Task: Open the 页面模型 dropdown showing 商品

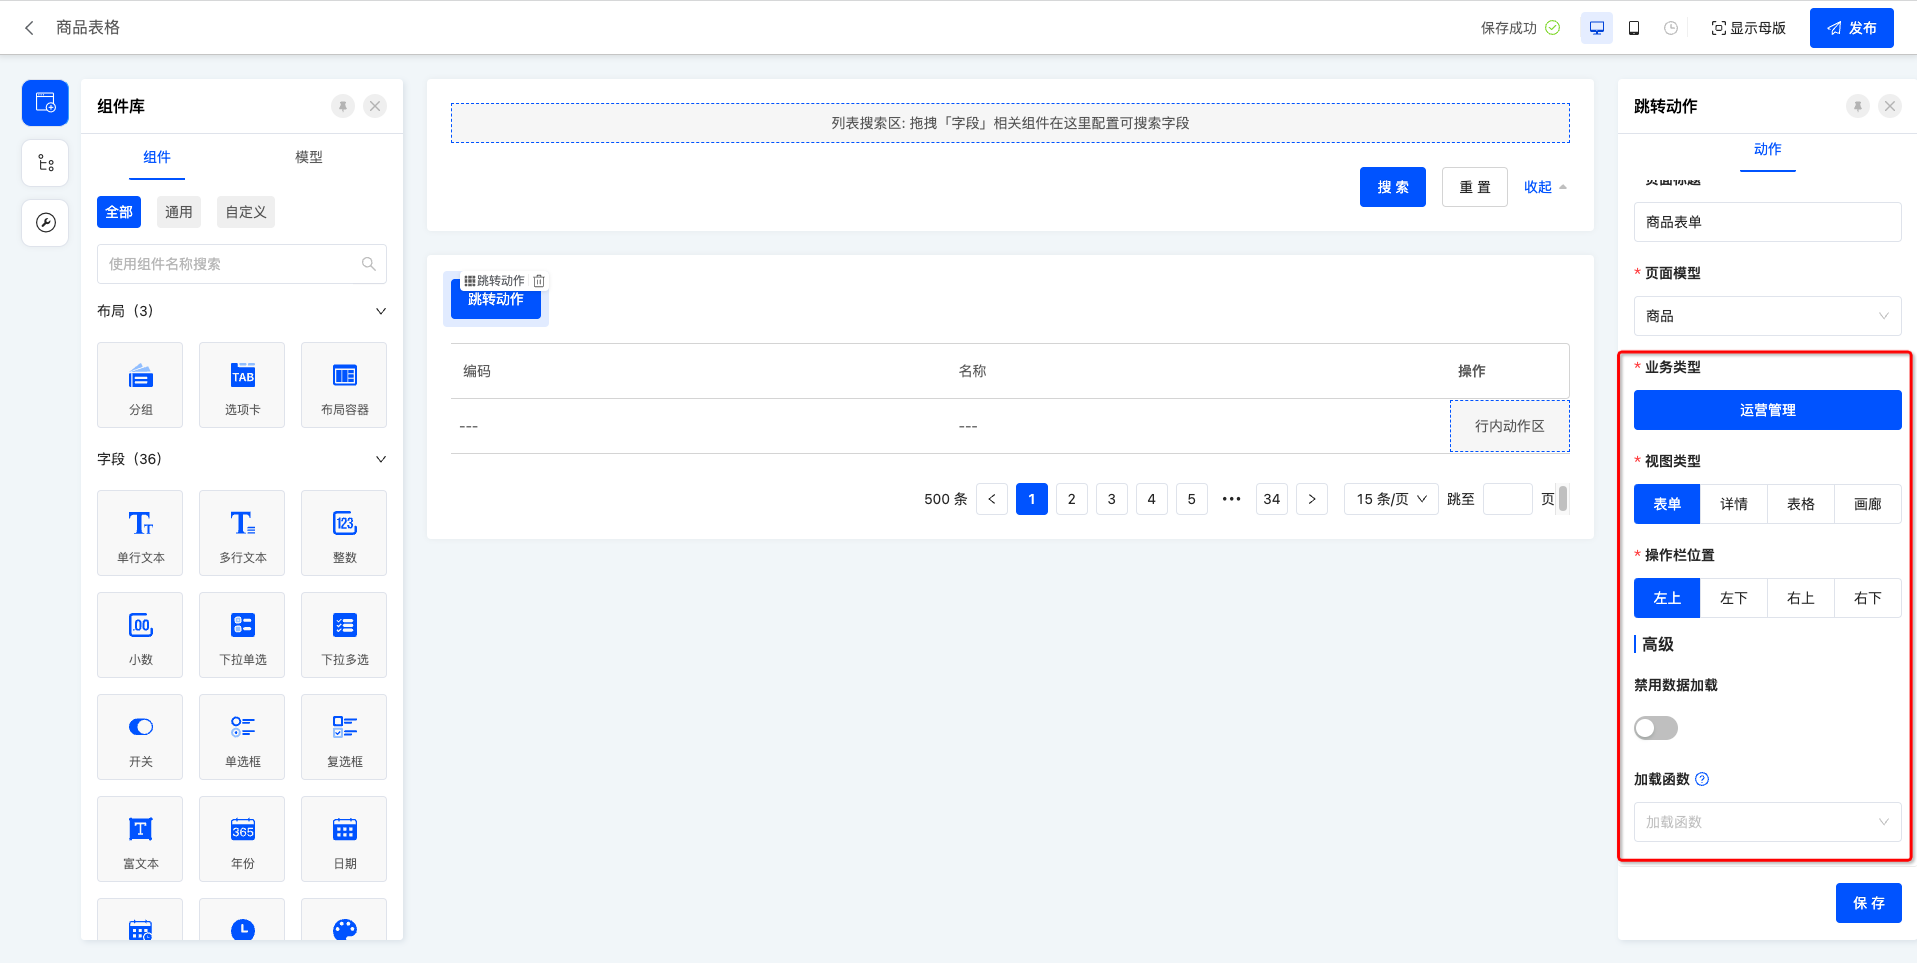Action: tap(1767, 316)
